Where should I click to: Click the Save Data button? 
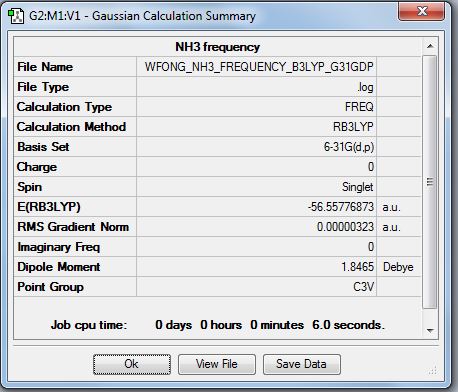(302, 364)
